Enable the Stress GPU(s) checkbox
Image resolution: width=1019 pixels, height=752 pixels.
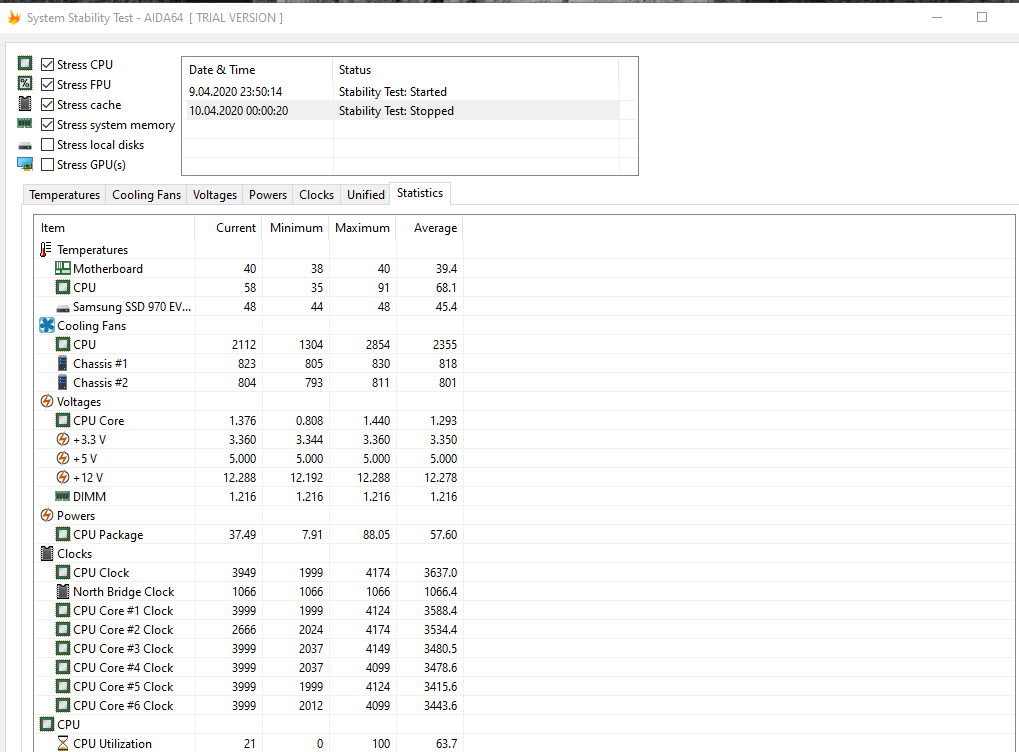tap(47, 164)
